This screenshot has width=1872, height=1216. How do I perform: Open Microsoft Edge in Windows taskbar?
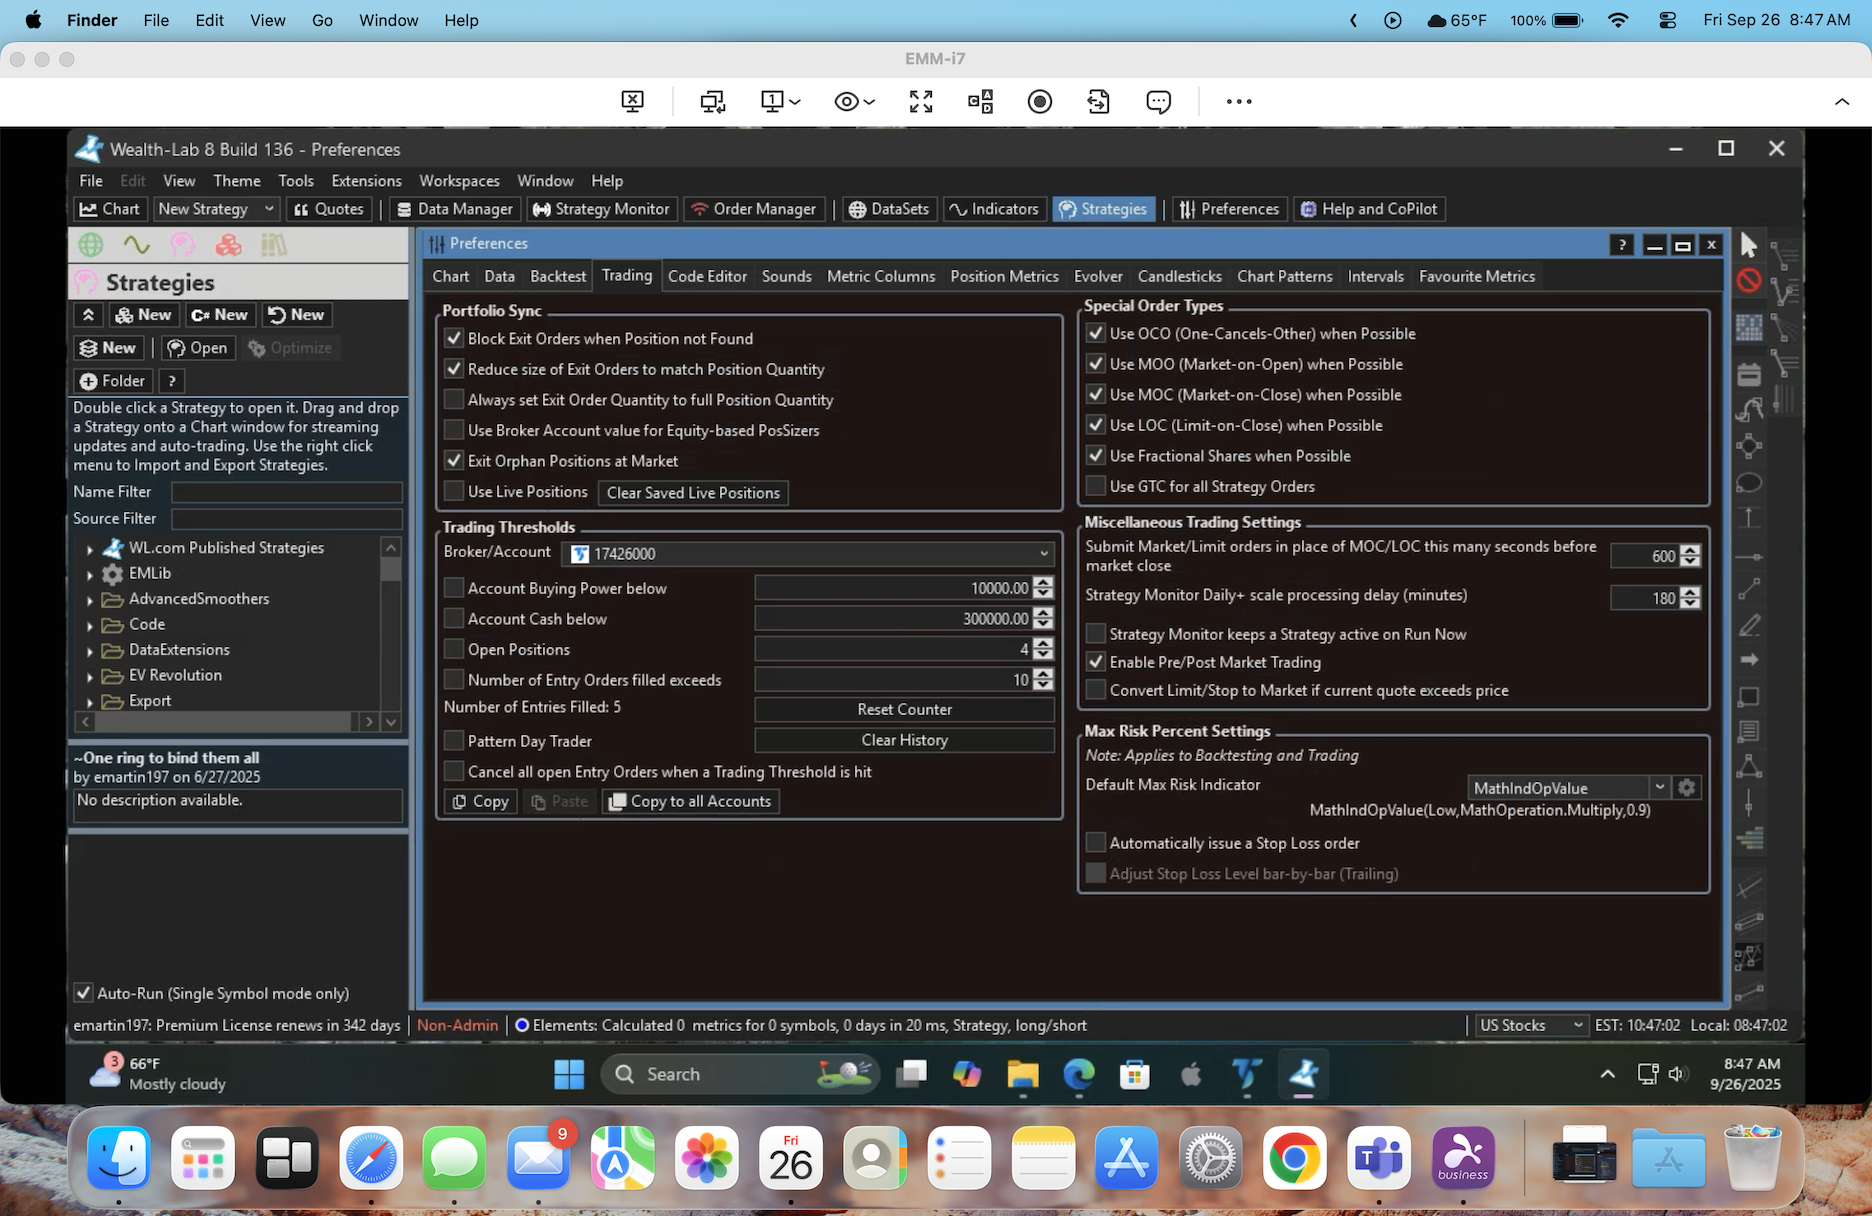[x=1078, y=1074]
